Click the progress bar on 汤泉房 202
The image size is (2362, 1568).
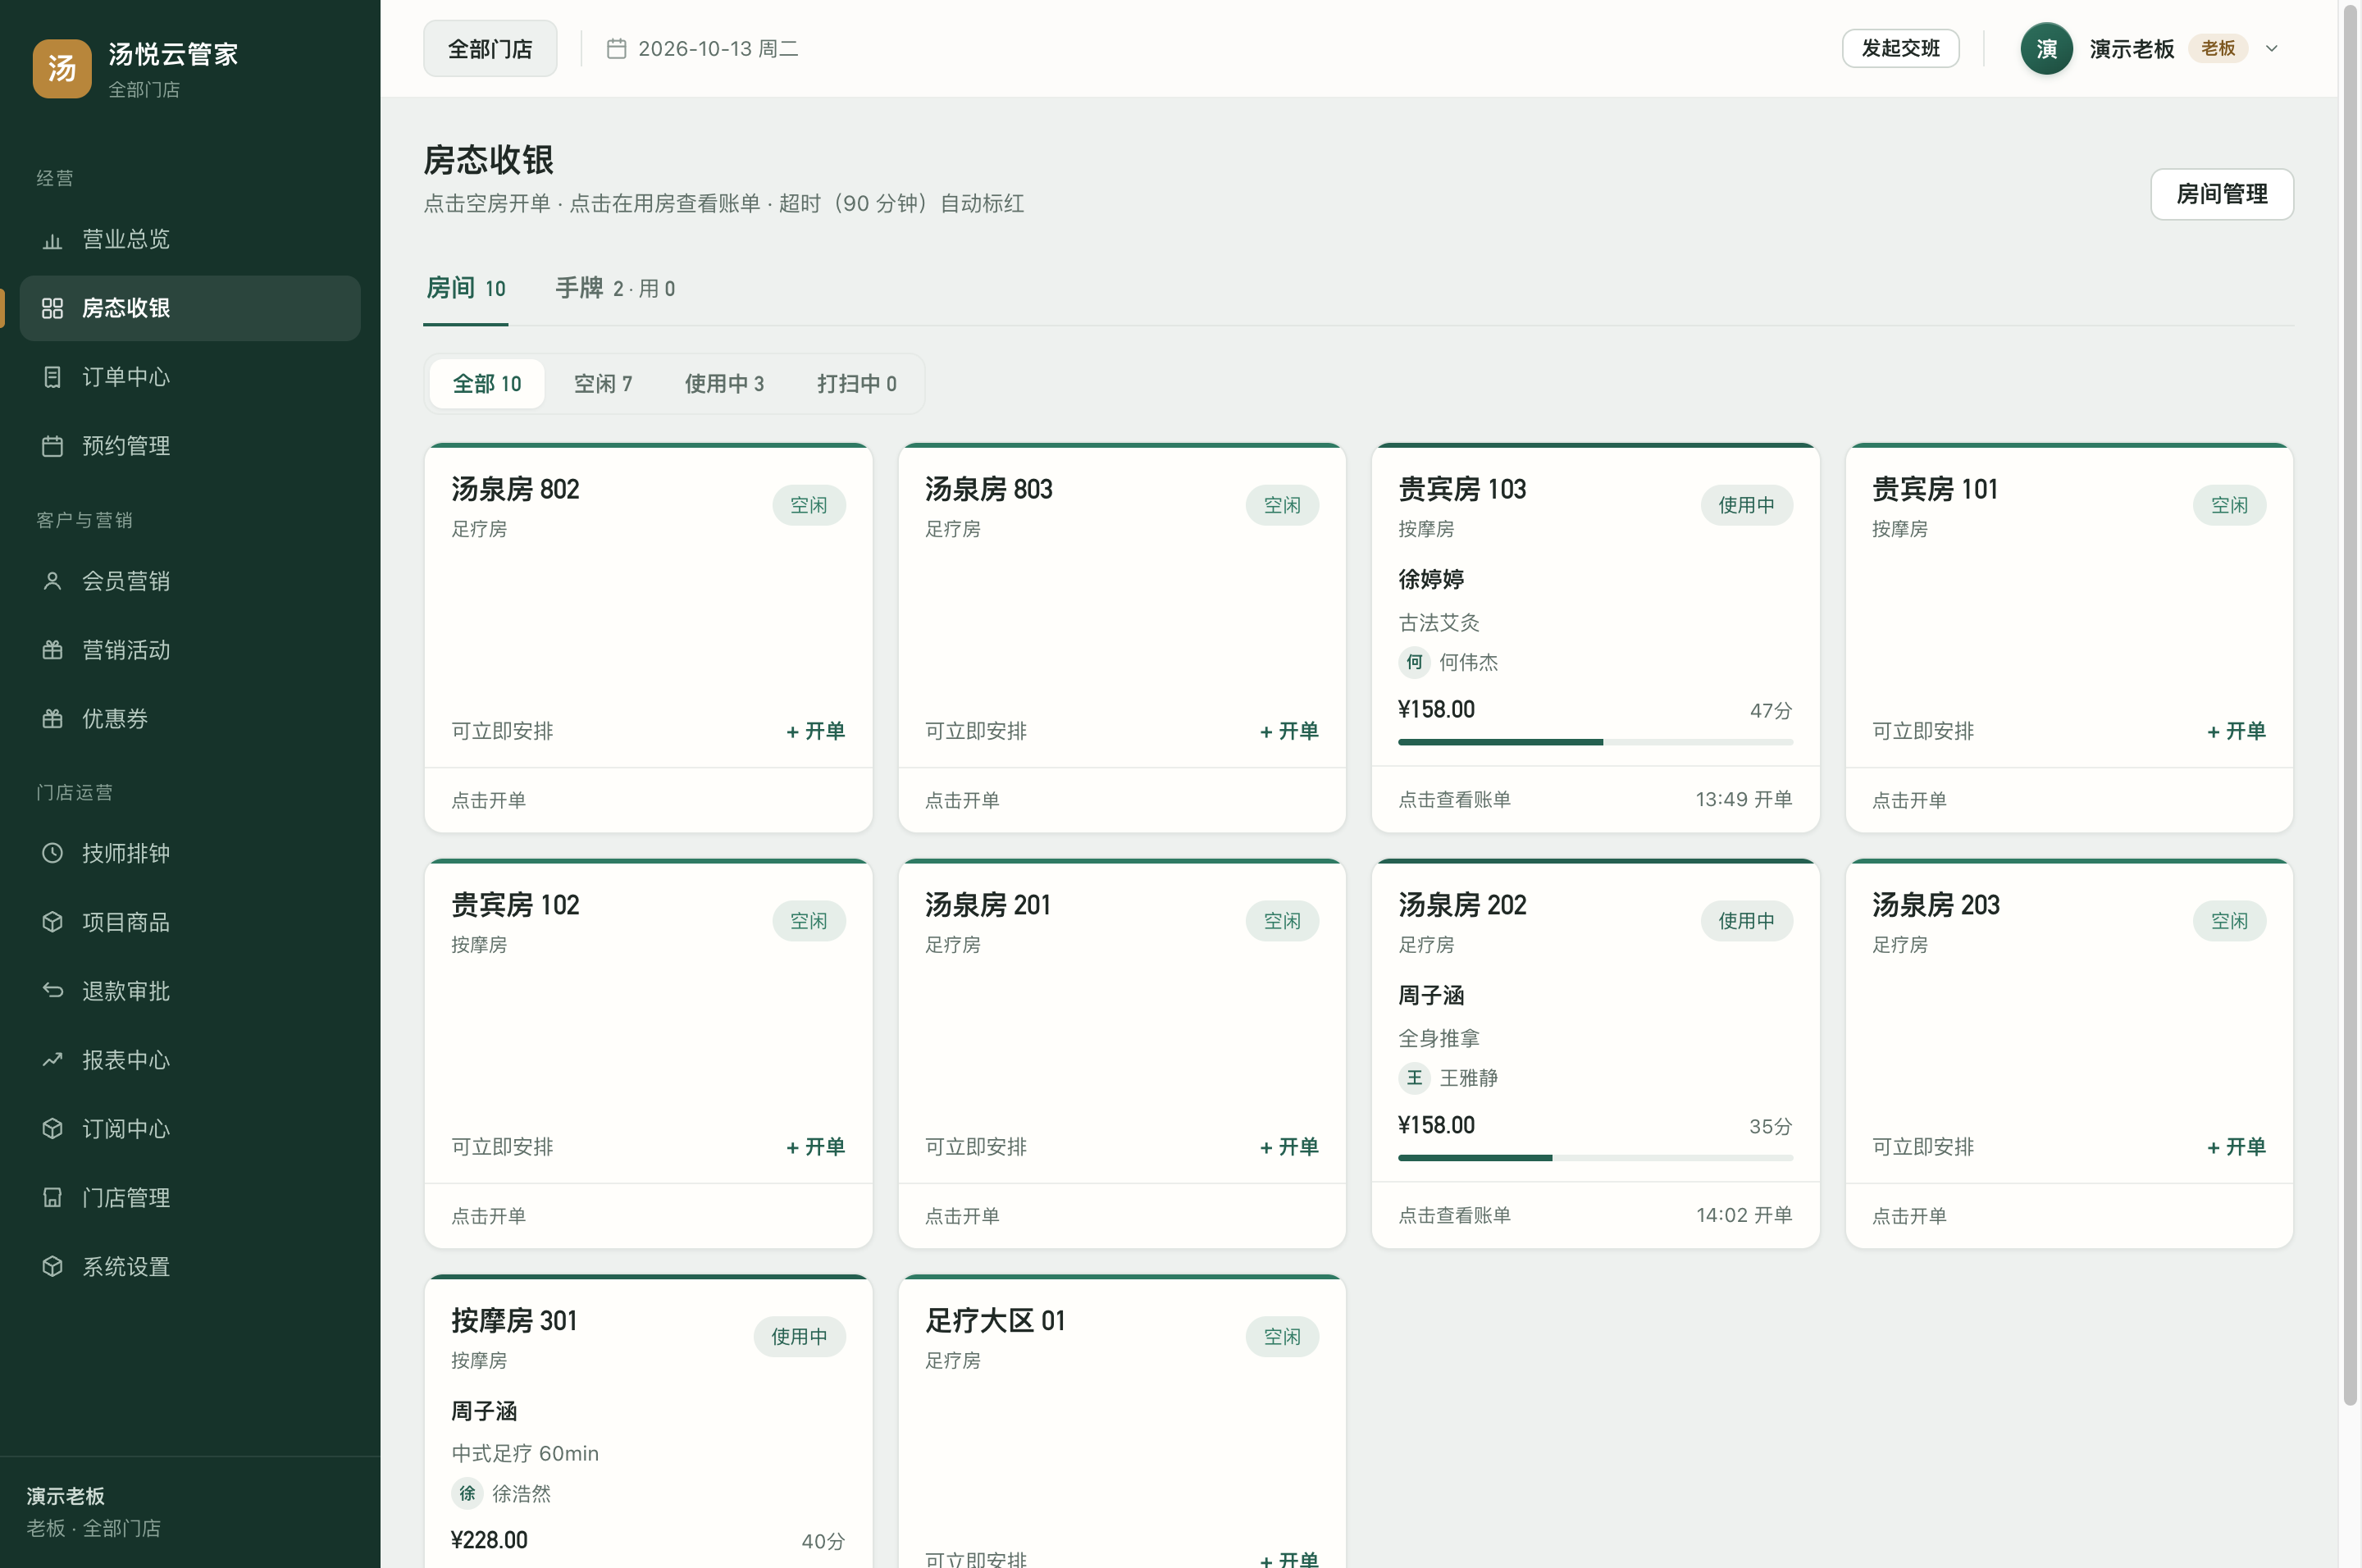click(1595, 1158)
